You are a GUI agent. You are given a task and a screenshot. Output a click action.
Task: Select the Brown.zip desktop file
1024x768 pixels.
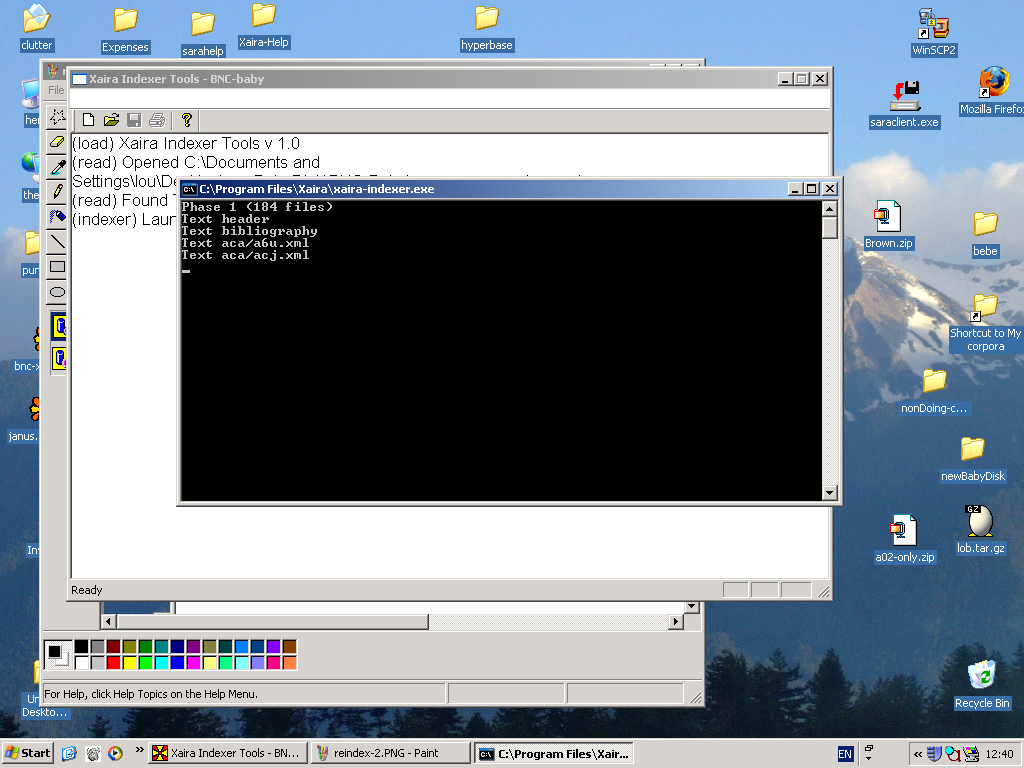point(888,225)
